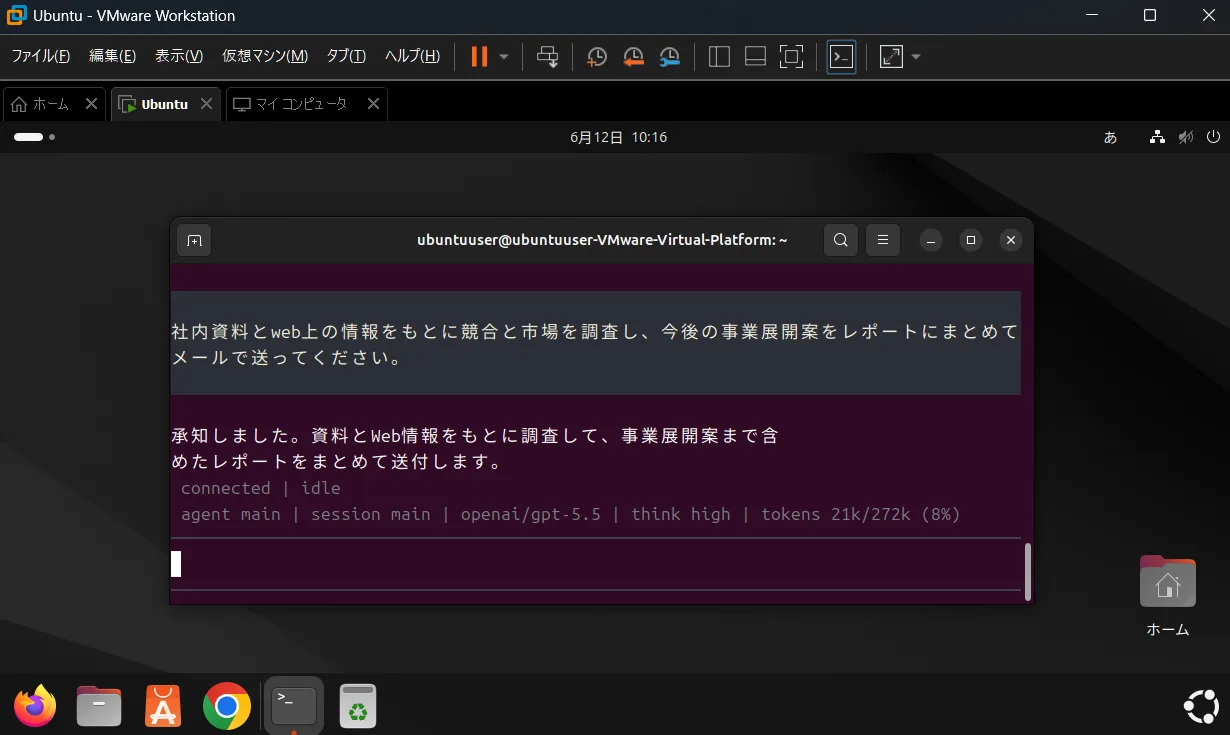Open the power options dropdown arrow beside pause

[504, 57]
